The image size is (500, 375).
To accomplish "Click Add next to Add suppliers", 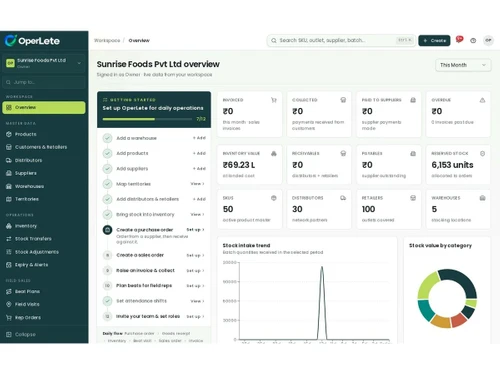I will point(199,169).
